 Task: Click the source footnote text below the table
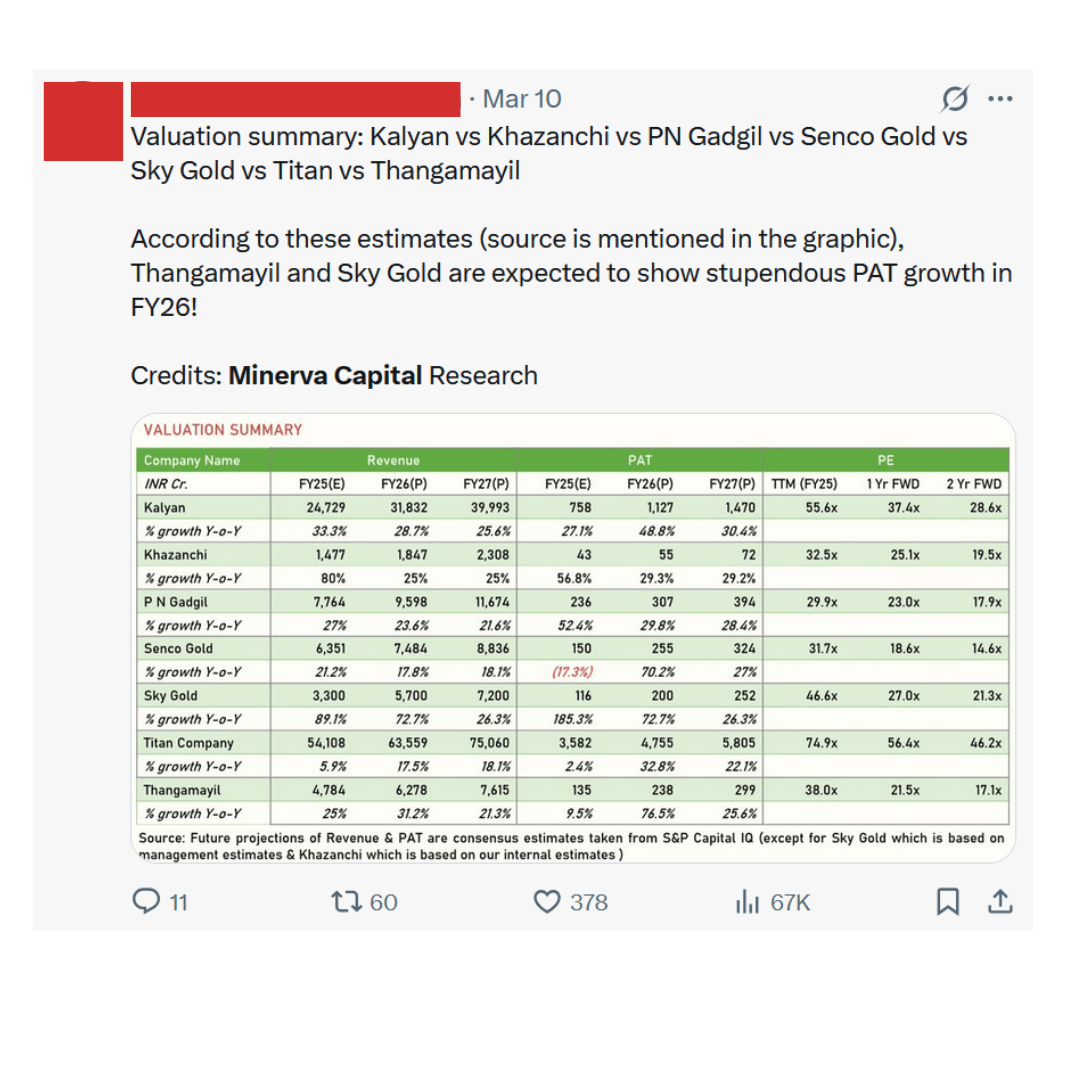570,846
